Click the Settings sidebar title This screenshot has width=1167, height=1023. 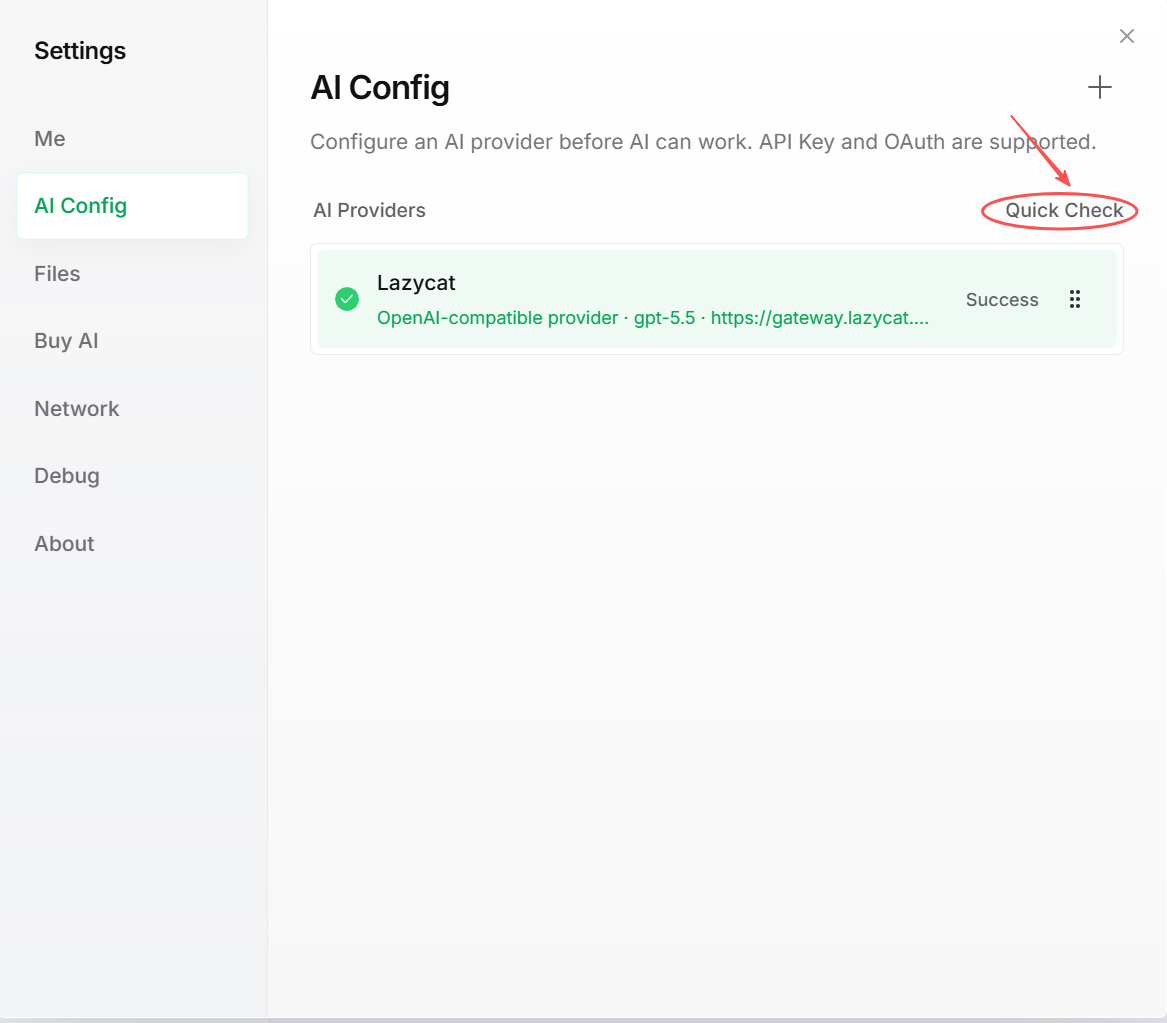click(80, 51)
